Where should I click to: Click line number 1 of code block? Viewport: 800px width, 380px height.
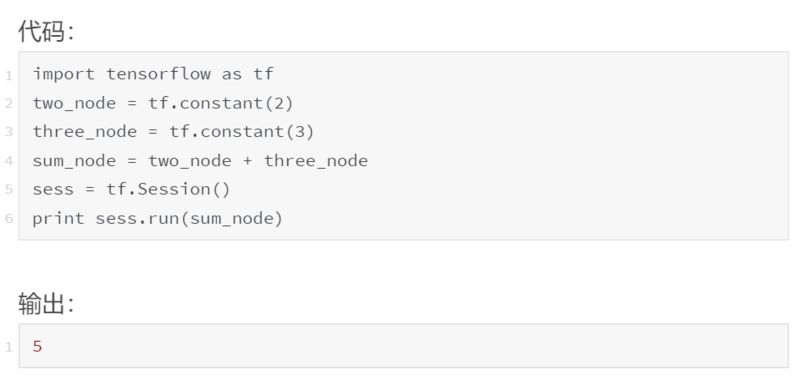(x=9, y=77)
